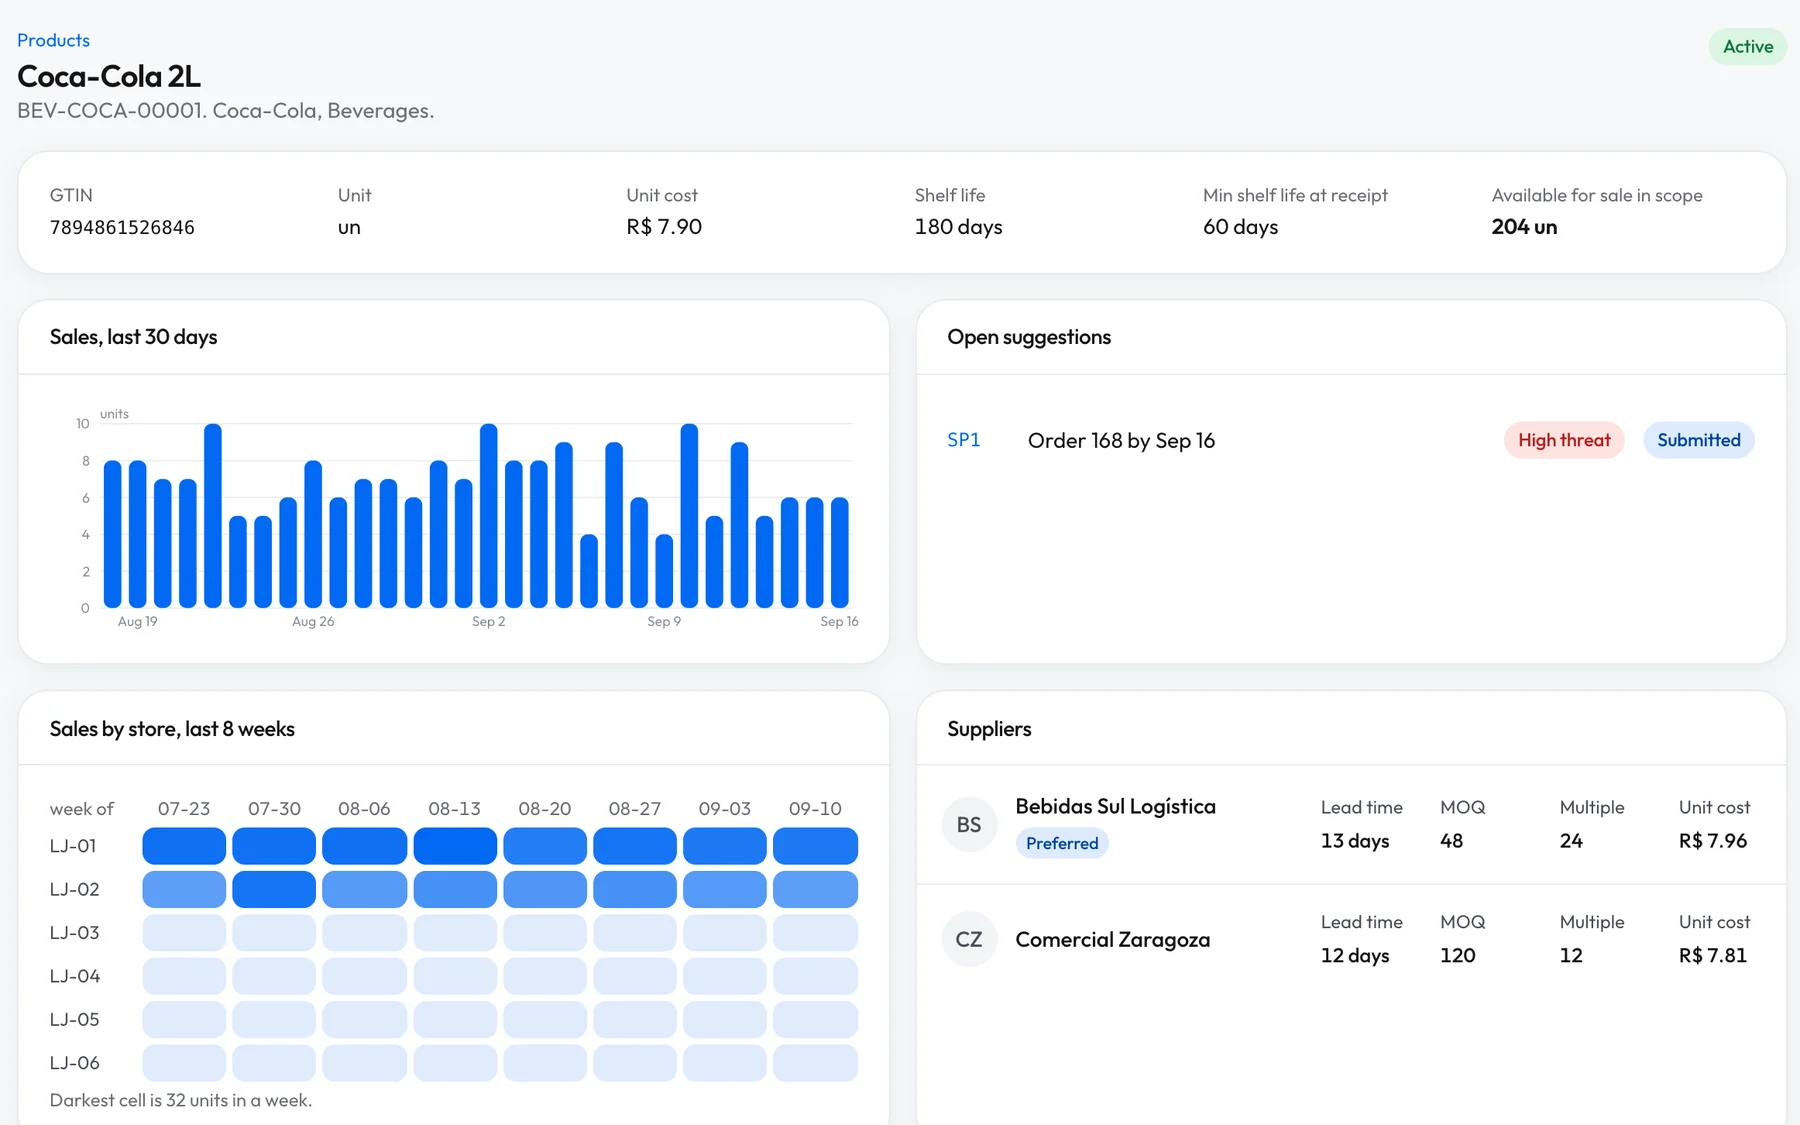Click the Coca-Cola 2L product title

coord(109,76)
